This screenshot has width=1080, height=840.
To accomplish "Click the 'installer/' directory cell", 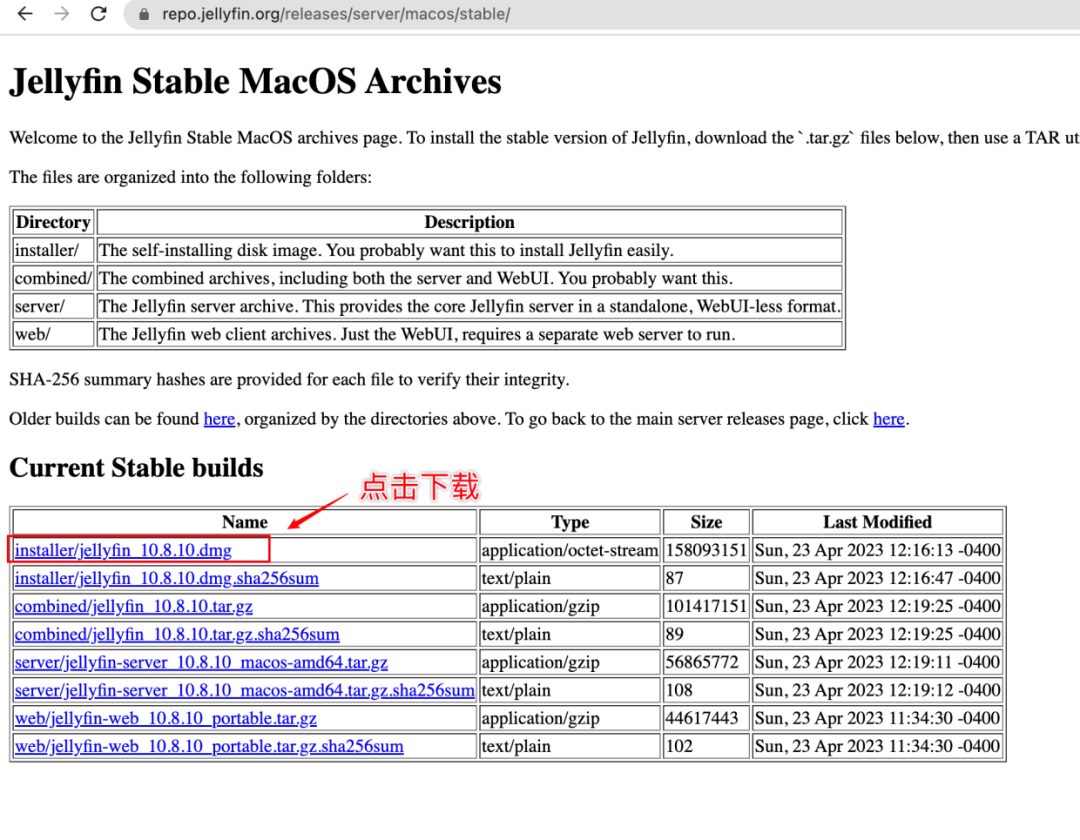I will (x=53, y=250).
